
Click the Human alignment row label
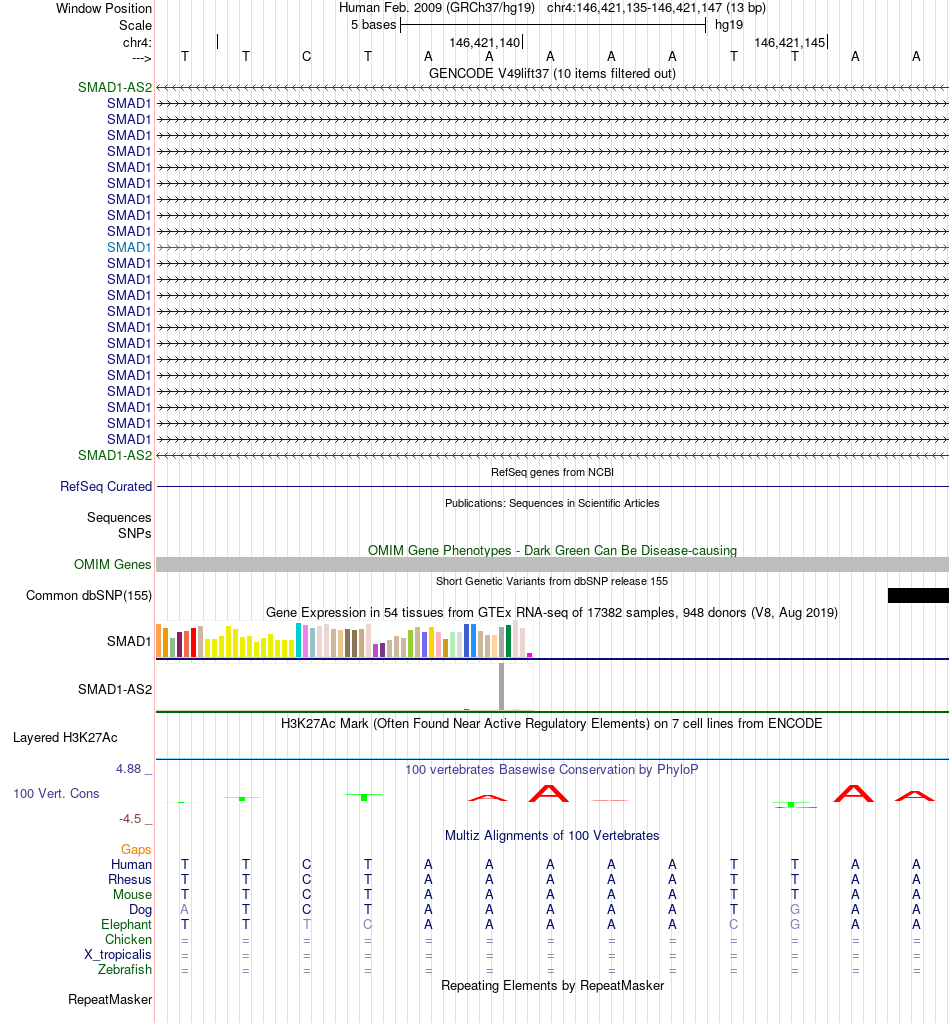(131, 864)
